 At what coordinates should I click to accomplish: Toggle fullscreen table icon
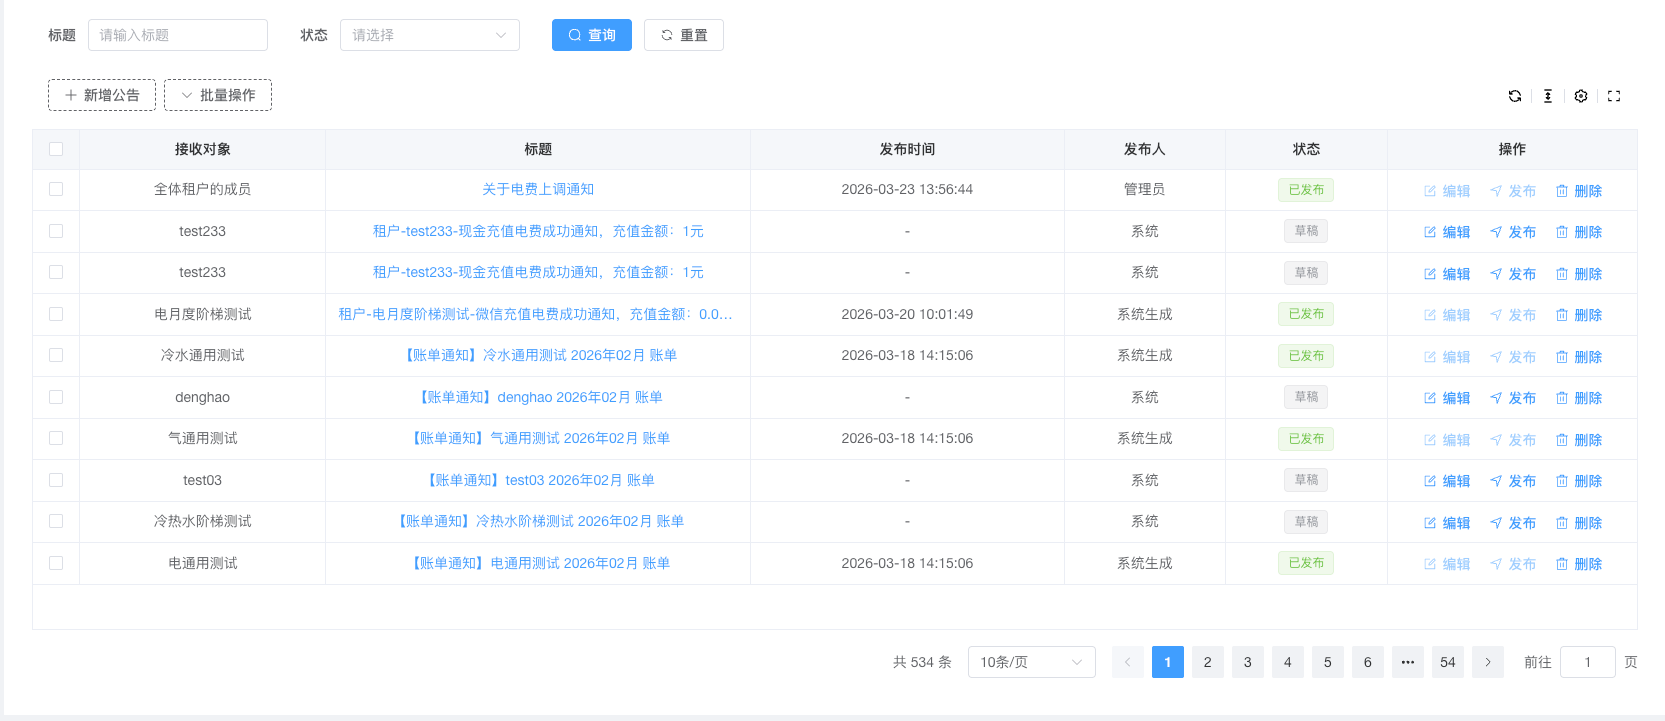(x=1614, y=96)
